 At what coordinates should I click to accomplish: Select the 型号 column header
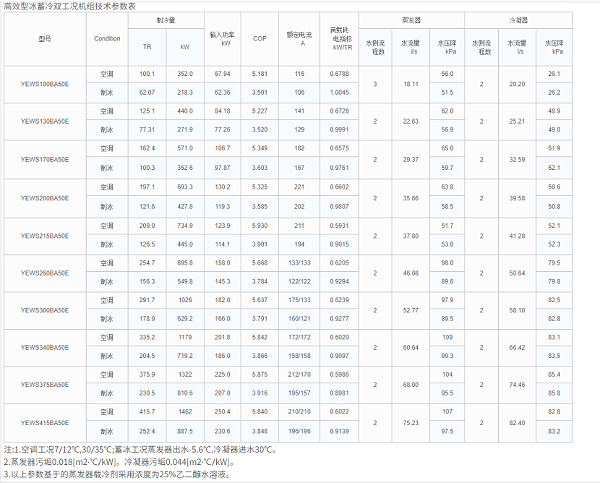pos(45,39)
